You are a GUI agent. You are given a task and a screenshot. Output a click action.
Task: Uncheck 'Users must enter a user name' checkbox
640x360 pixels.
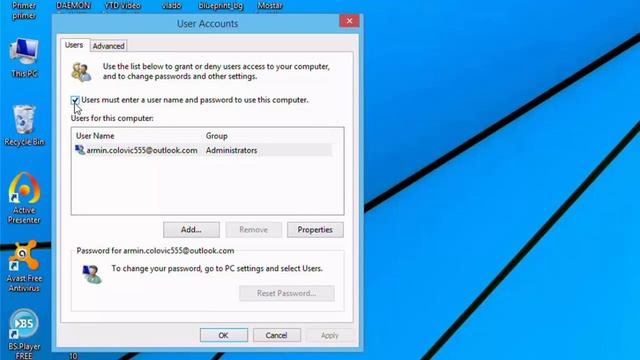(x=75, y=100)
